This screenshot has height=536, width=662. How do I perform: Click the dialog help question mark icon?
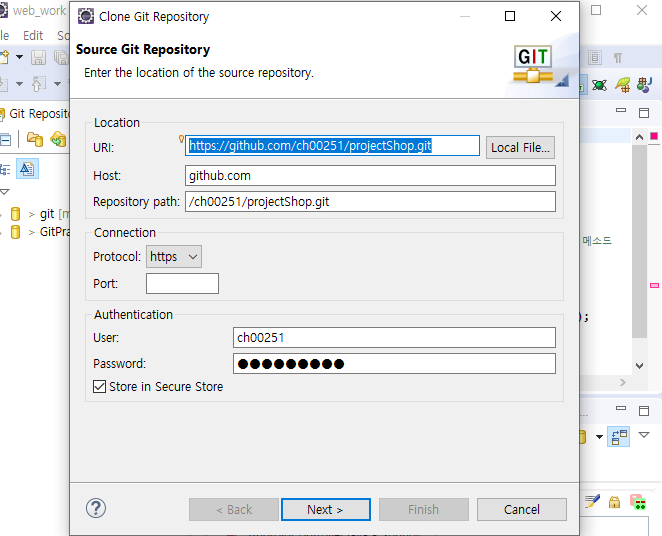tap(96, 508)
